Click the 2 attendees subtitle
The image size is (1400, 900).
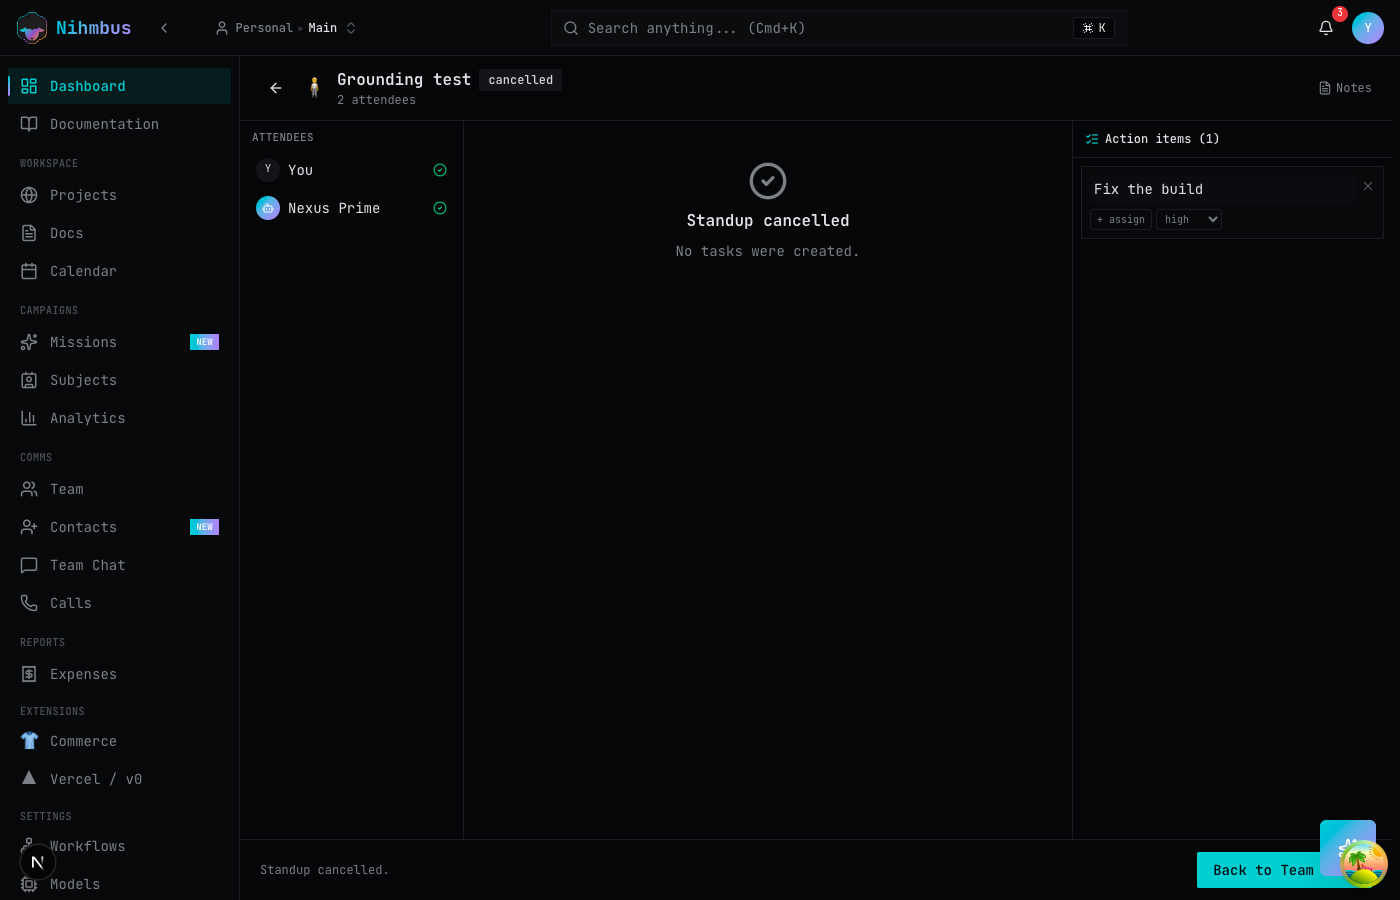click(x=376, y=100)
